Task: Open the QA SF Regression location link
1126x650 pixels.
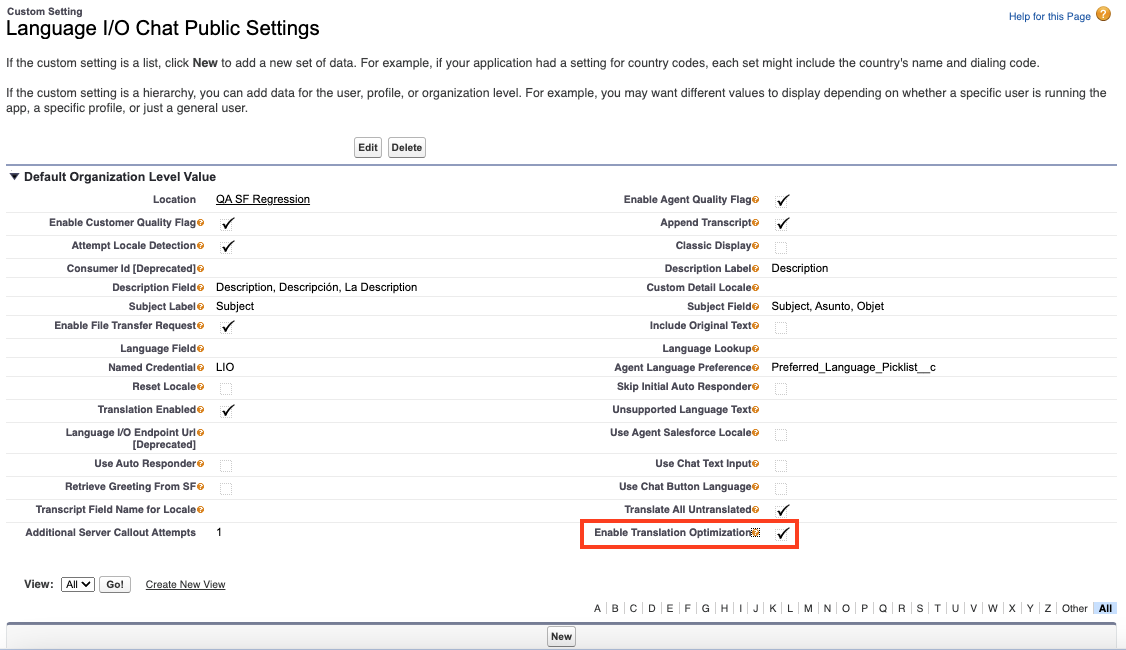Action: pyautogui.click(x=263, y=200)
